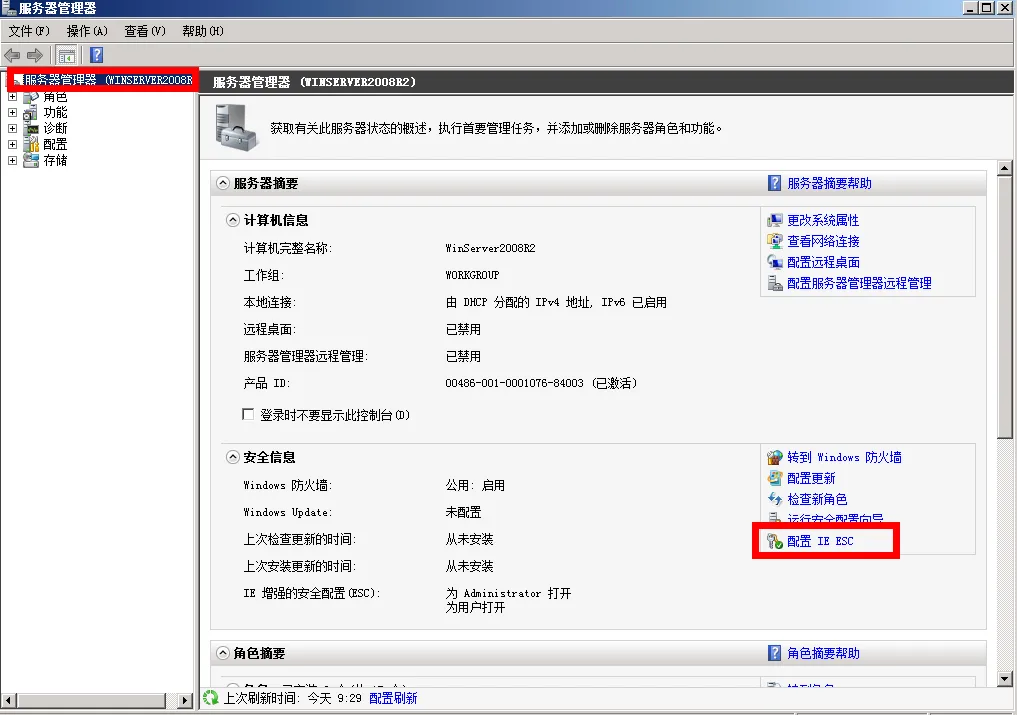Expand the 功能 tree node
Image resolution: width=1017 pixels, height=715 pixels.
tap(12, 112)
